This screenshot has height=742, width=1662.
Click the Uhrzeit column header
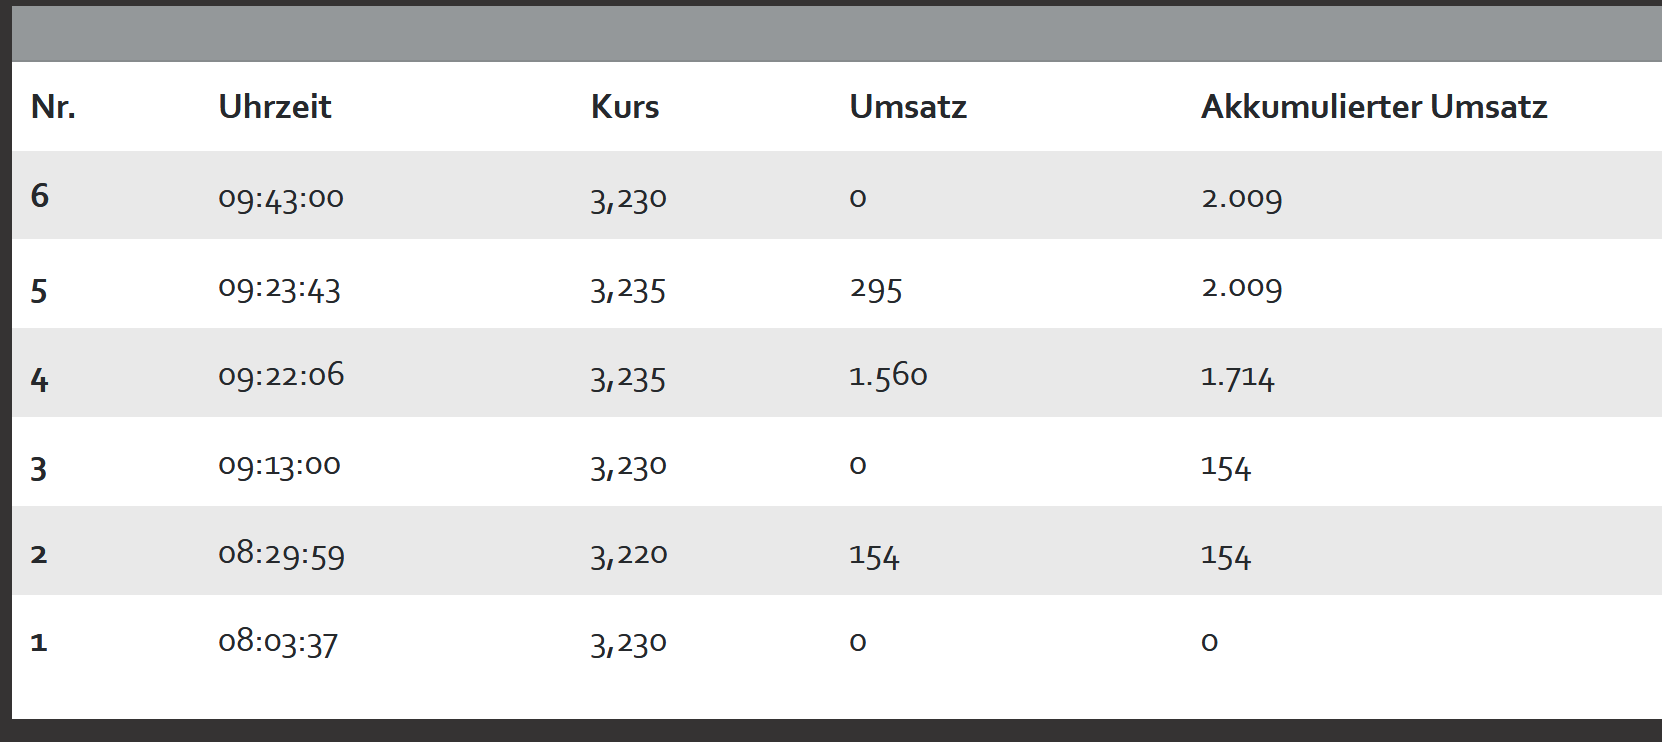point(274,107)
